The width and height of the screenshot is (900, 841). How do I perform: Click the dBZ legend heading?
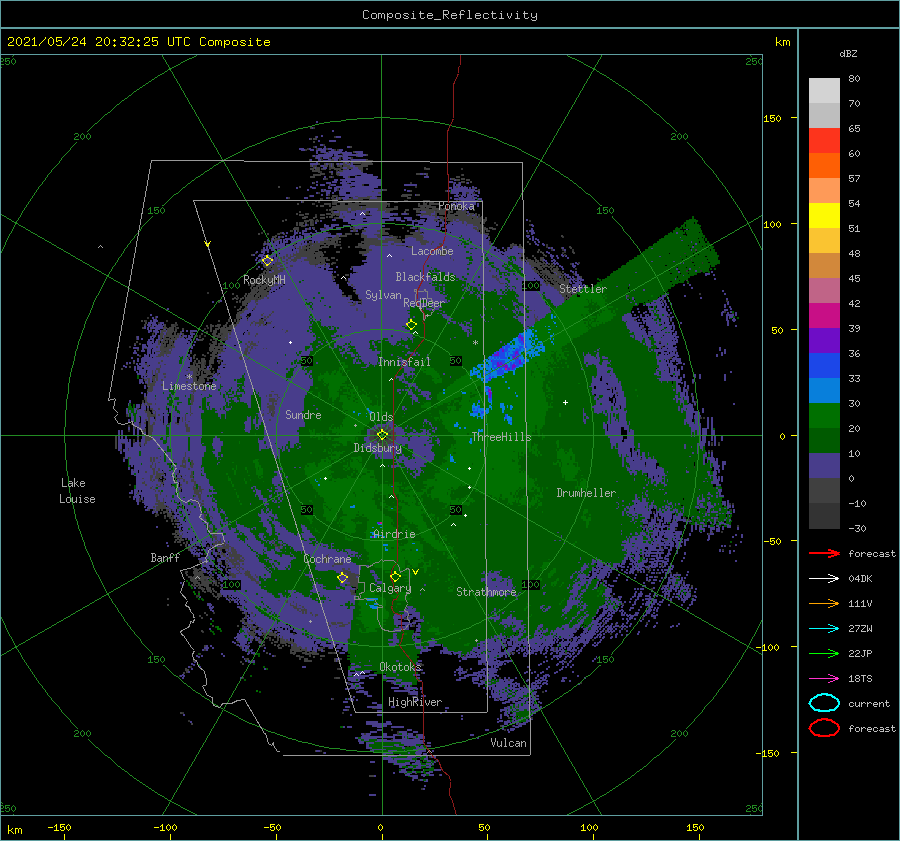(848, 53)
